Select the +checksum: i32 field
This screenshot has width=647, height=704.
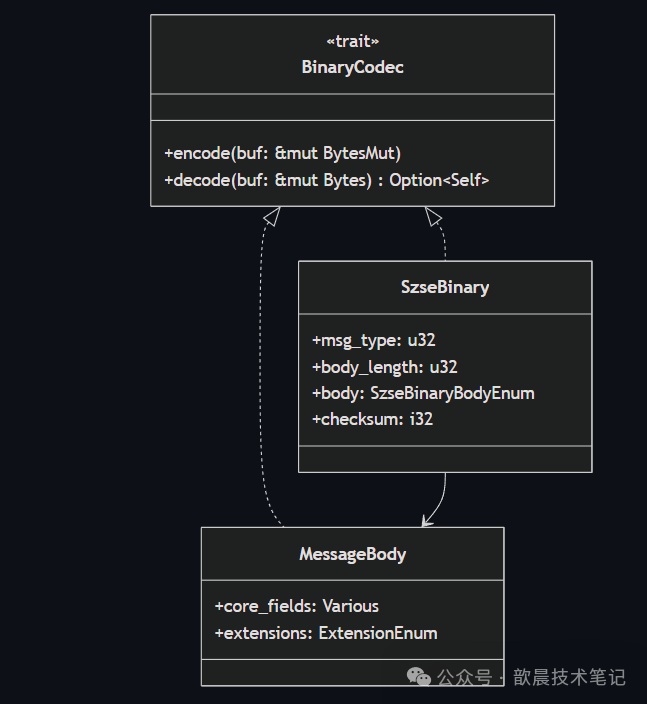coord(372,419)
